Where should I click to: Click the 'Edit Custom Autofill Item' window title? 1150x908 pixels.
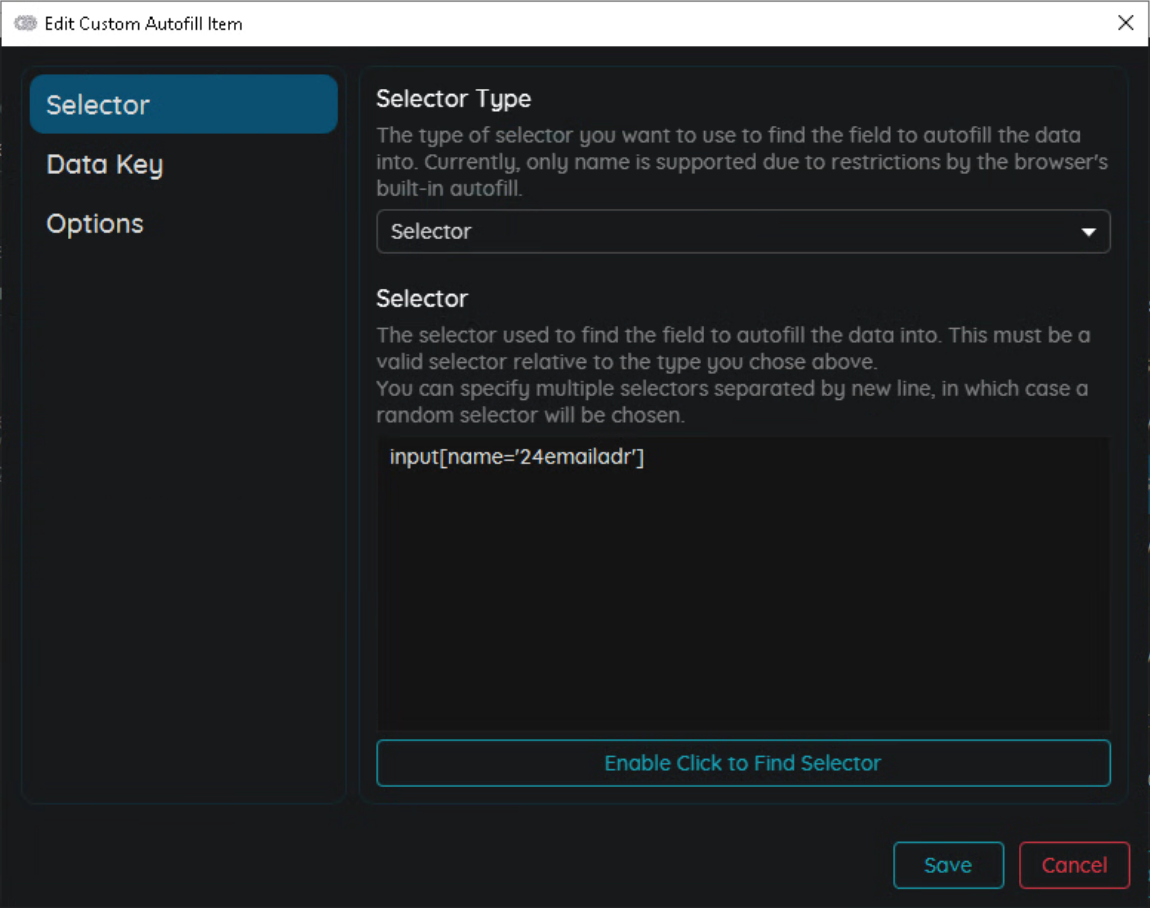143,23
